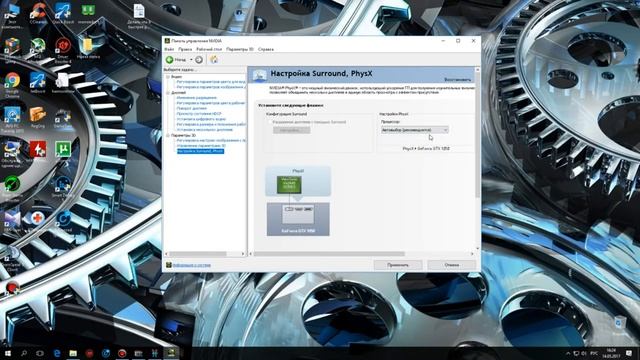Click the taskbar search magnifier
The image size is (640, 360).
[24, 353]
